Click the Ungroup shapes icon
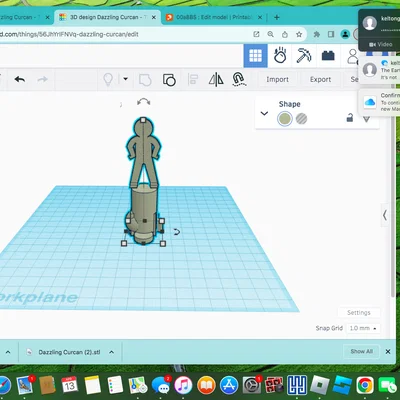Viewport: 400px width, 400px height. click(x=169, y=80)
